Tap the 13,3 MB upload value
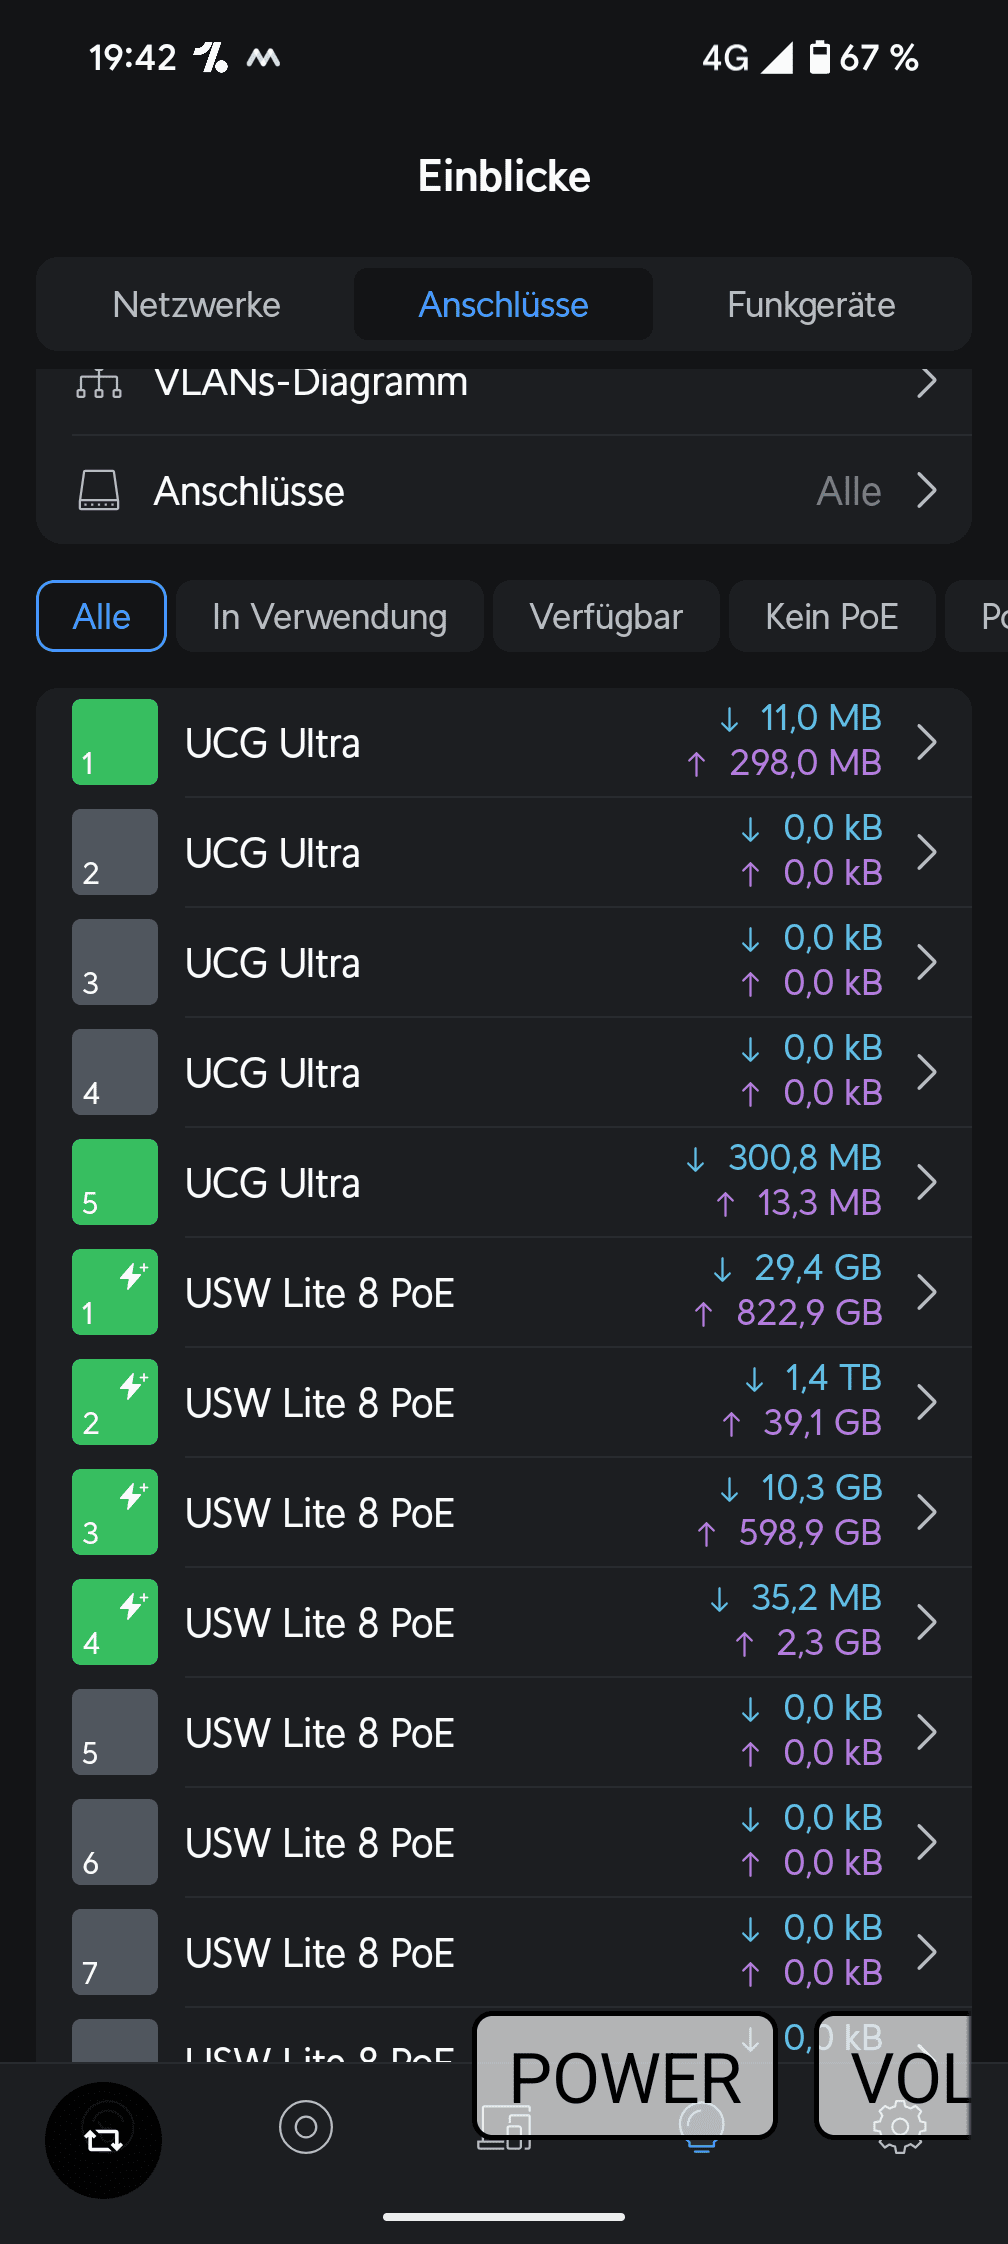 point(819,1202)
